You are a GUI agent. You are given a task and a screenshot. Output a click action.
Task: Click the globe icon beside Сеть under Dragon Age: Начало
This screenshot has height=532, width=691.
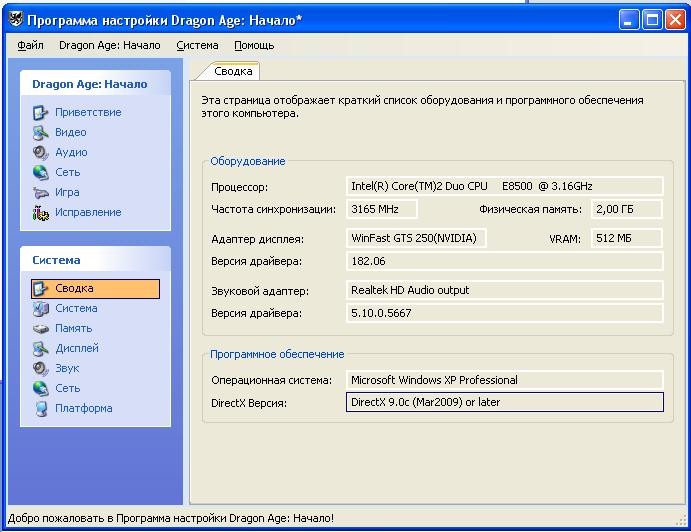41,172
